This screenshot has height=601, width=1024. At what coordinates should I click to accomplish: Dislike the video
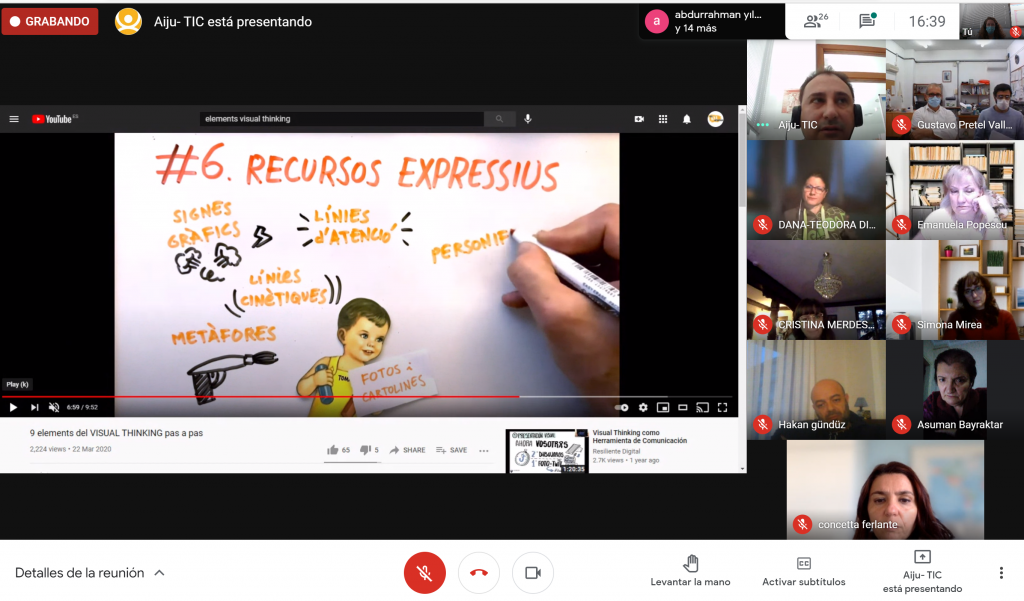pyautogui.click(x=370, y=450)
